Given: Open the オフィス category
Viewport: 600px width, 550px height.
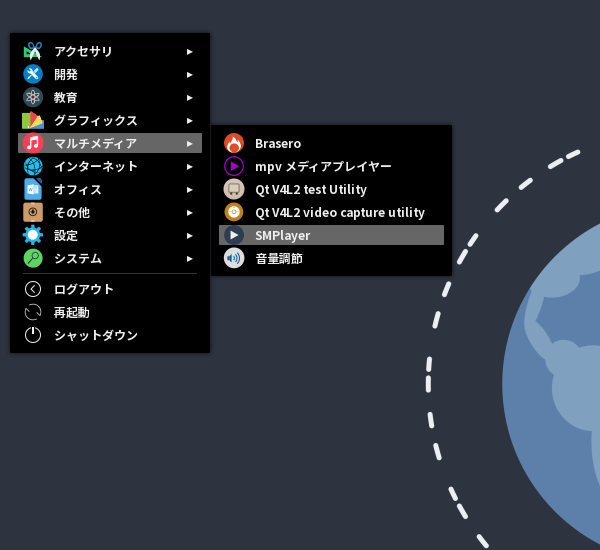Looking at the screenshot, I should point(110,189).
